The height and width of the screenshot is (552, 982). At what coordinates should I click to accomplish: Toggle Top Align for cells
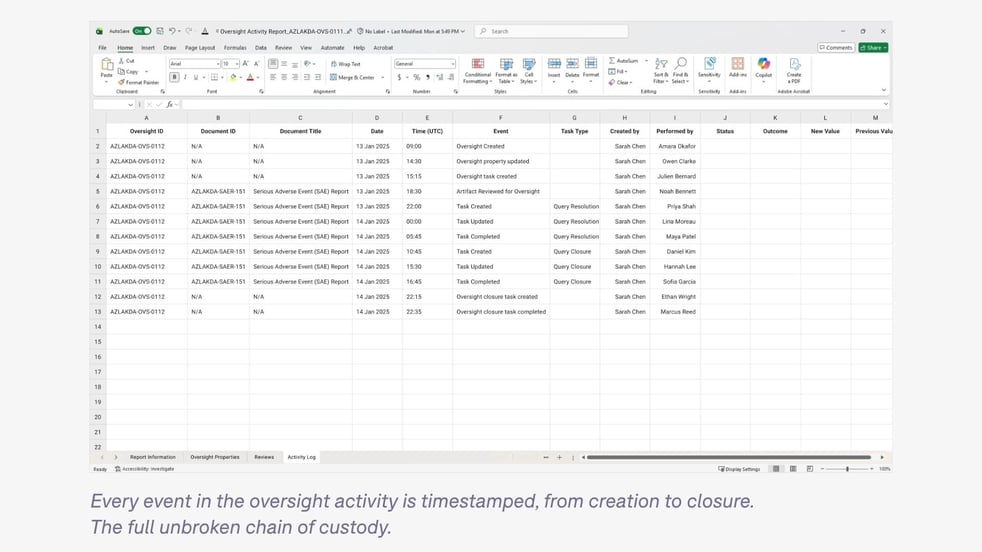273,64
